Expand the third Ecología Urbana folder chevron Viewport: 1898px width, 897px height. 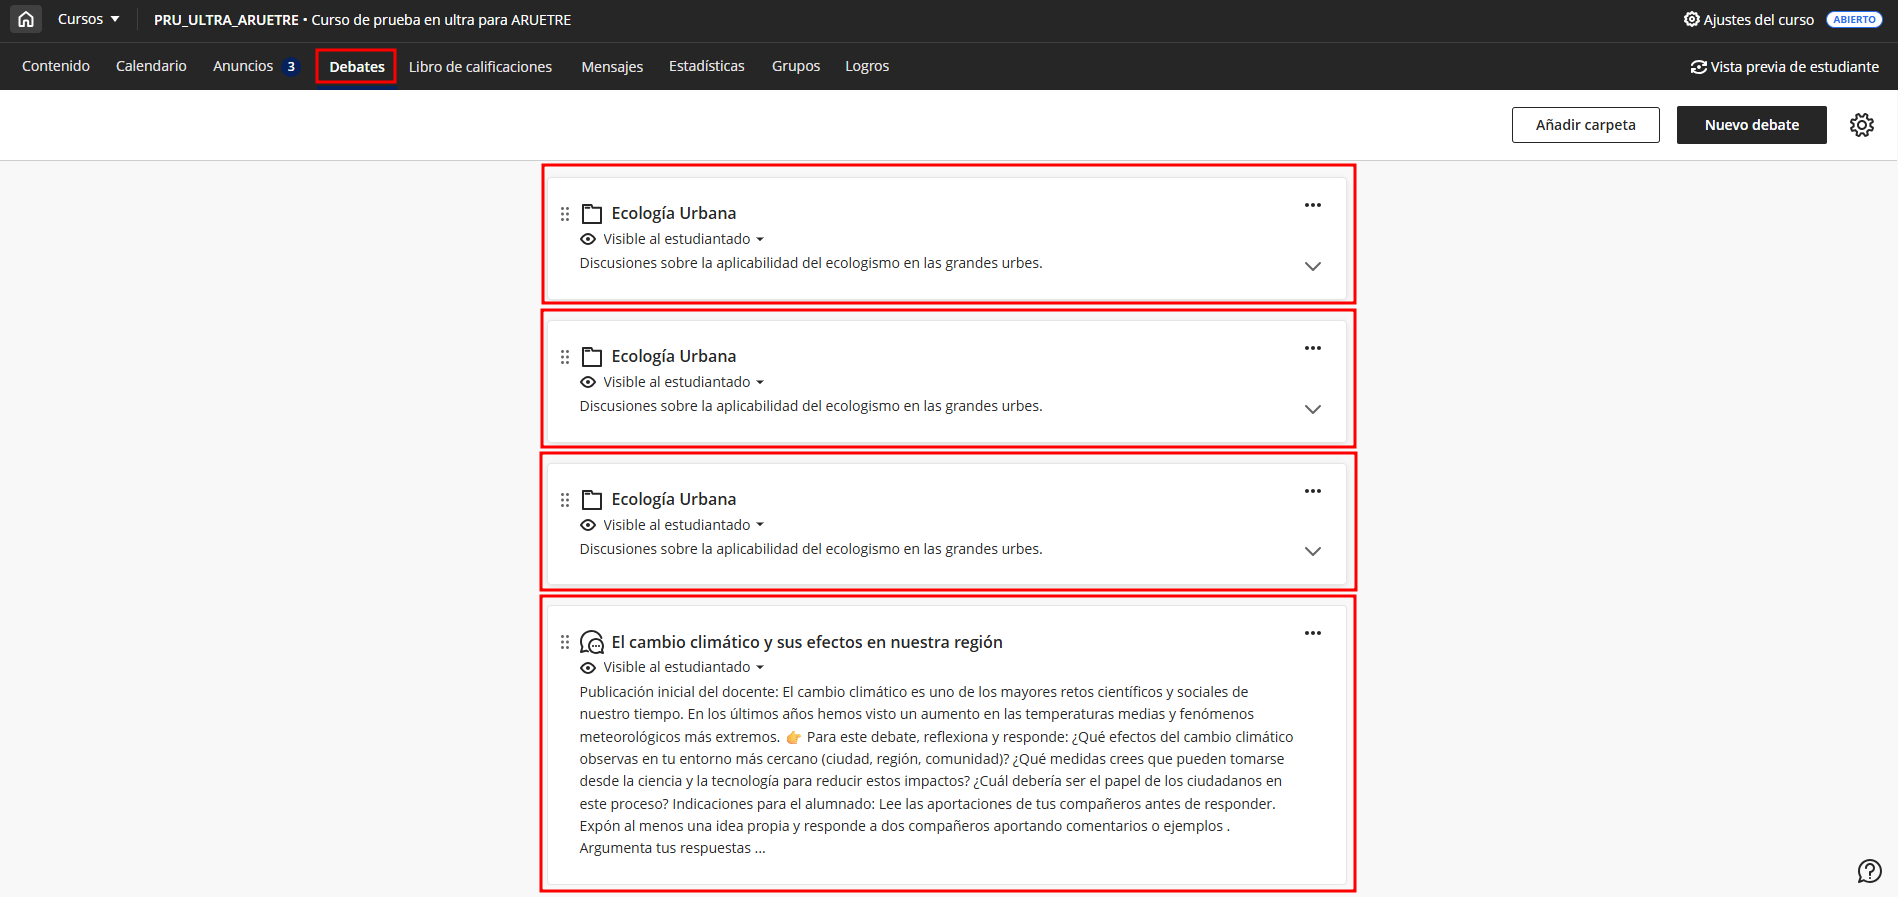coord(1312,551)
